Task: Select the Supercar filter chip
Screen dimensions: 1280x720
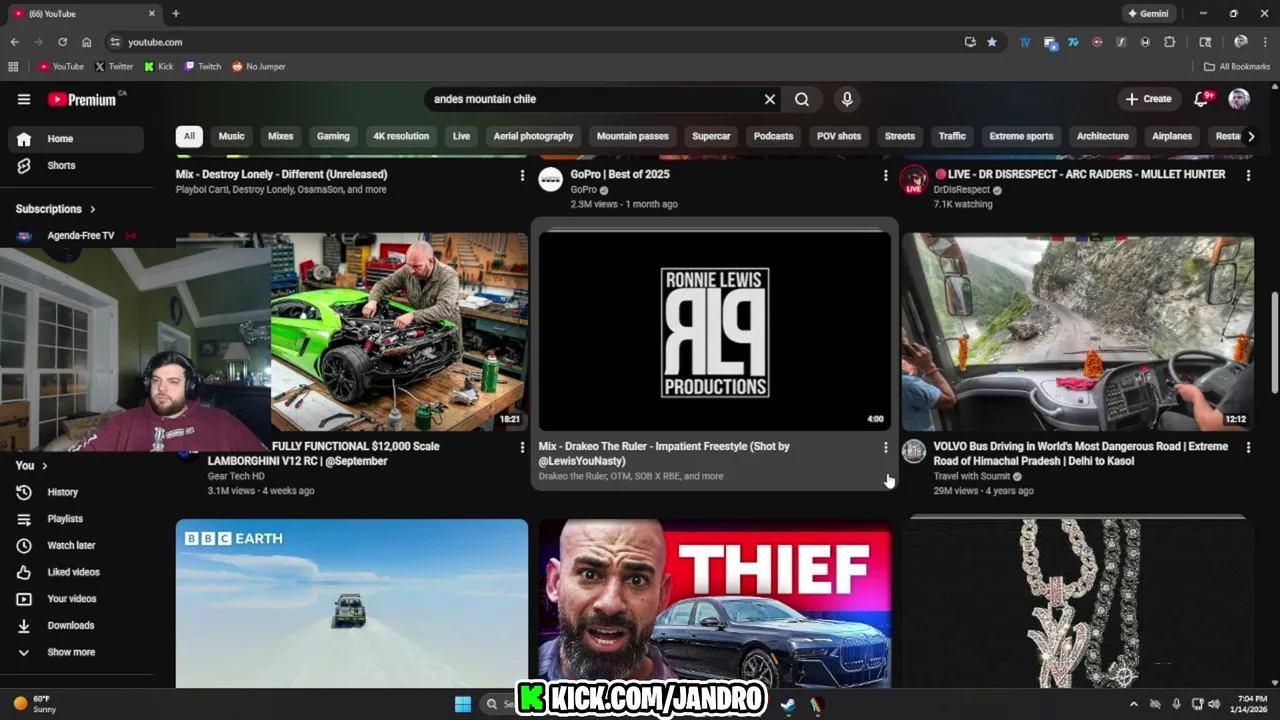Action: 711,136
